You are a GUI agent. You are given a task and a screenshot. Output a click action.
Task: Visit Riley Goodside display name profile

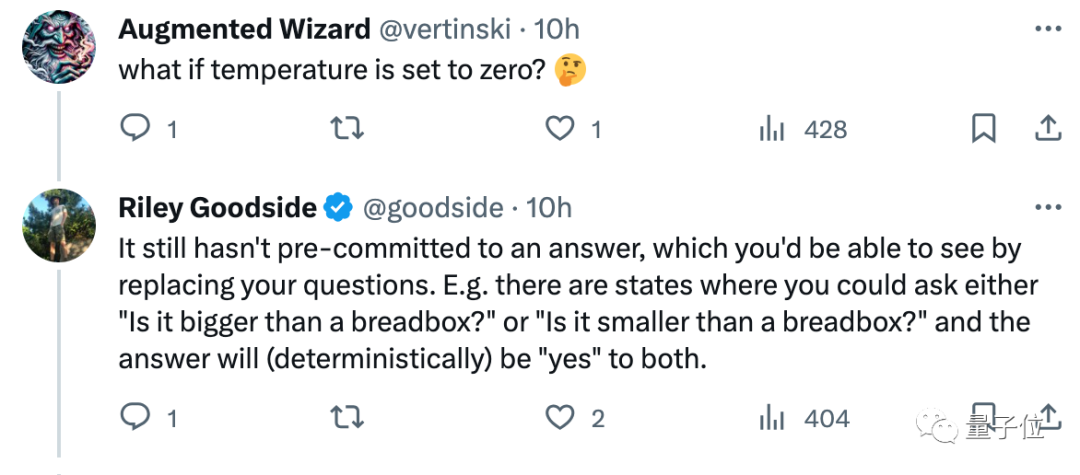(217, 207)
